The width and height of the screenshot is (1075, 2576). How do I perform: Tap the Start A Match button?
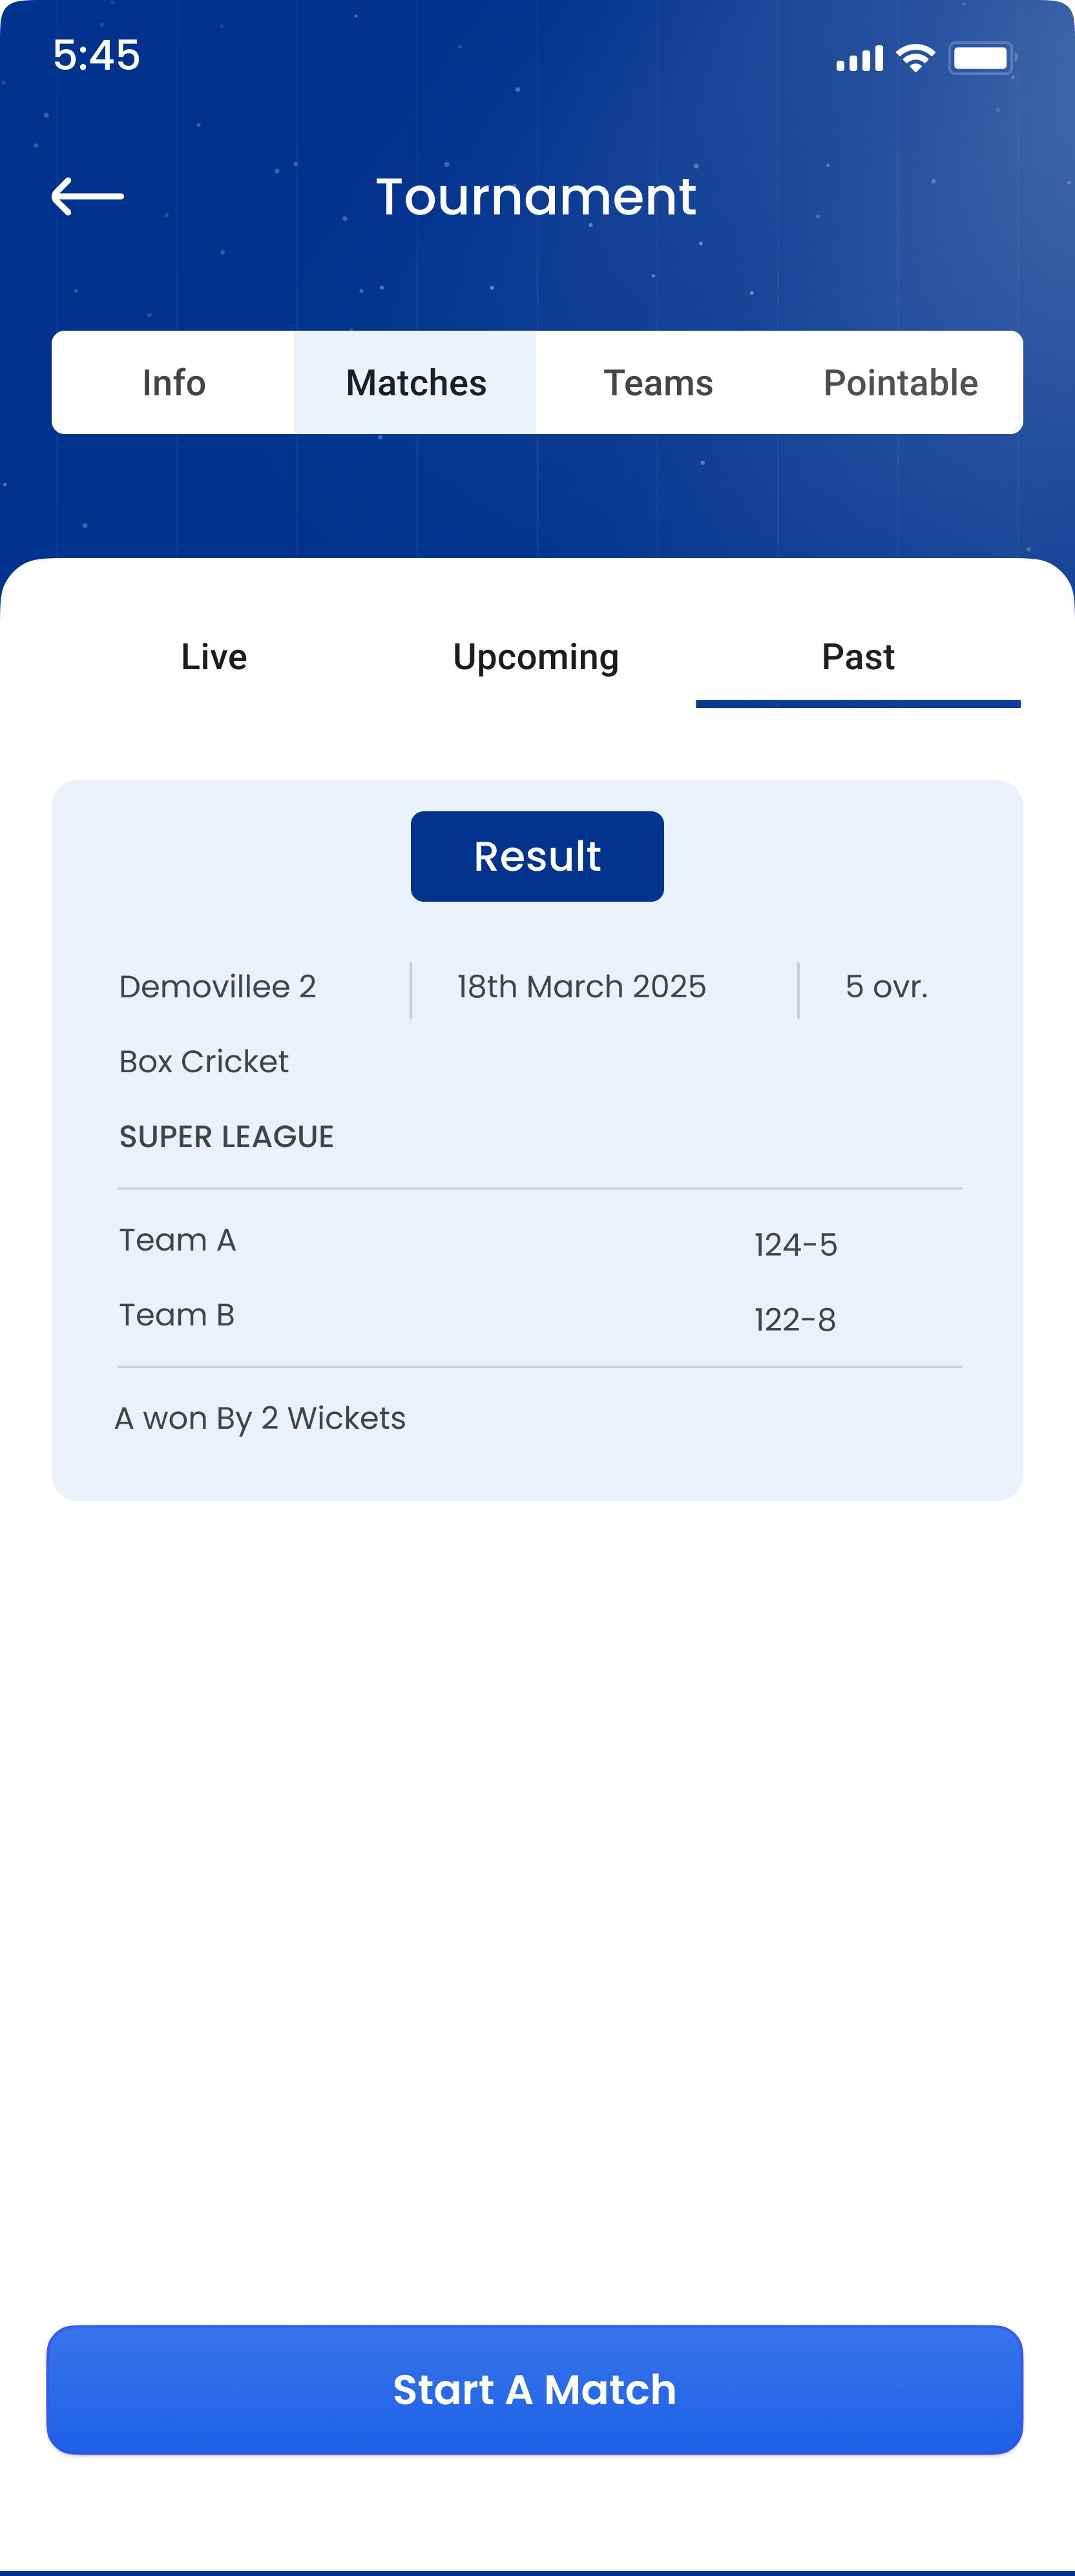pyautogui.click(x=535, y=2389)
